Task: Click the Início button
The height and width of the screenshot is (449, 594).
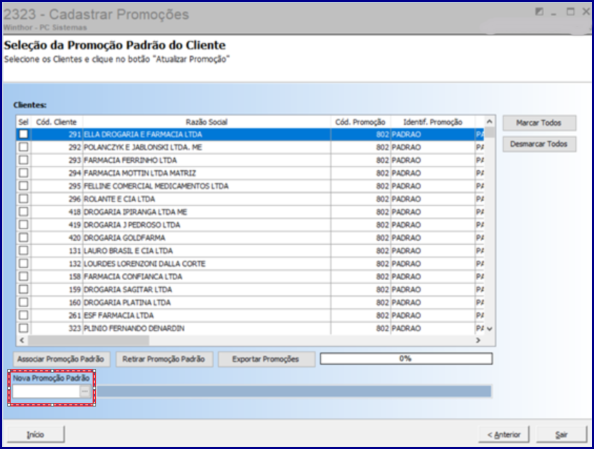Action: click(36, 435)
